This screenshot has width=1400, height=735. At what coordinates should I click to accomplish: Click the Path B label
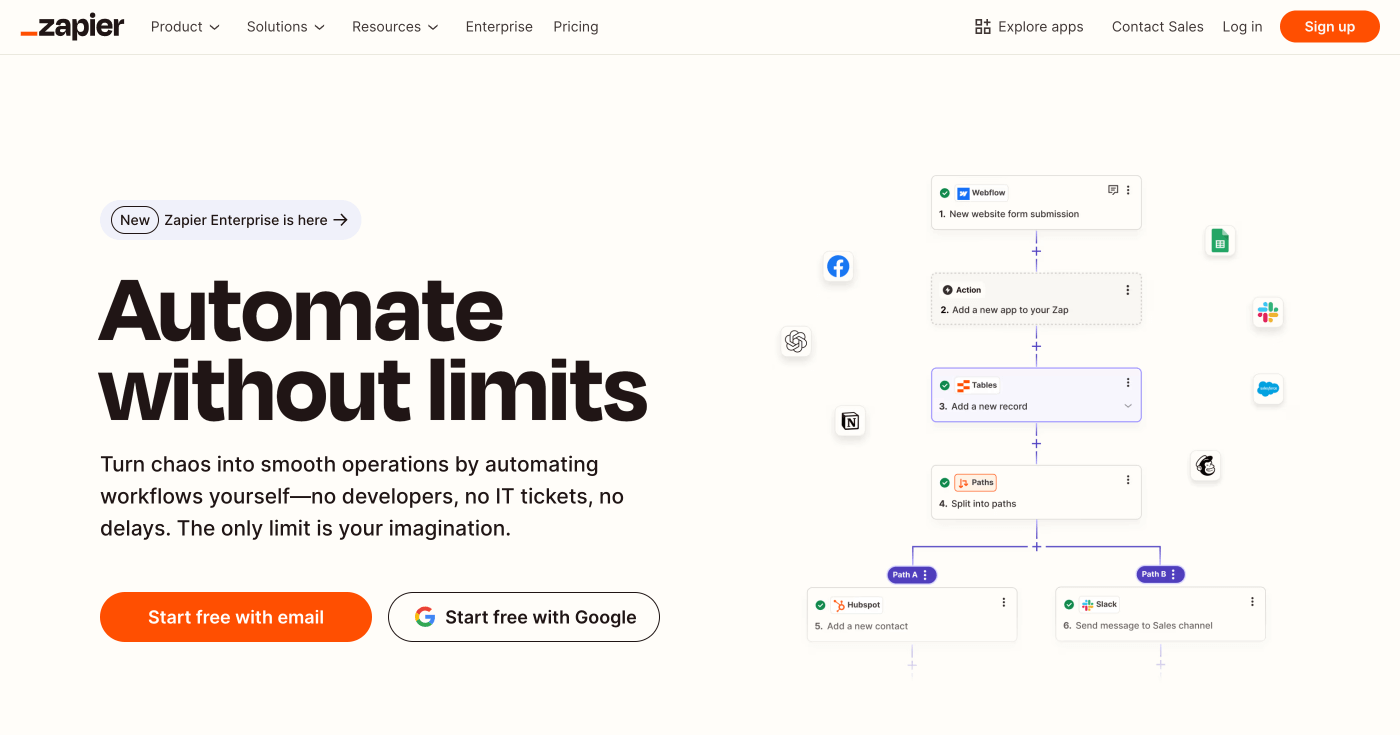tap(1152, 574)
